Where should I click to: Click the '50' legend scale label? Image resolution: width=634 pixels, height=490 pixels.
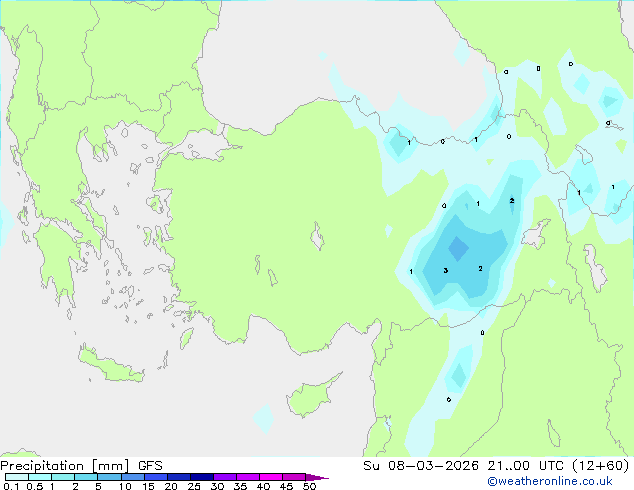(x=309, y=486)
